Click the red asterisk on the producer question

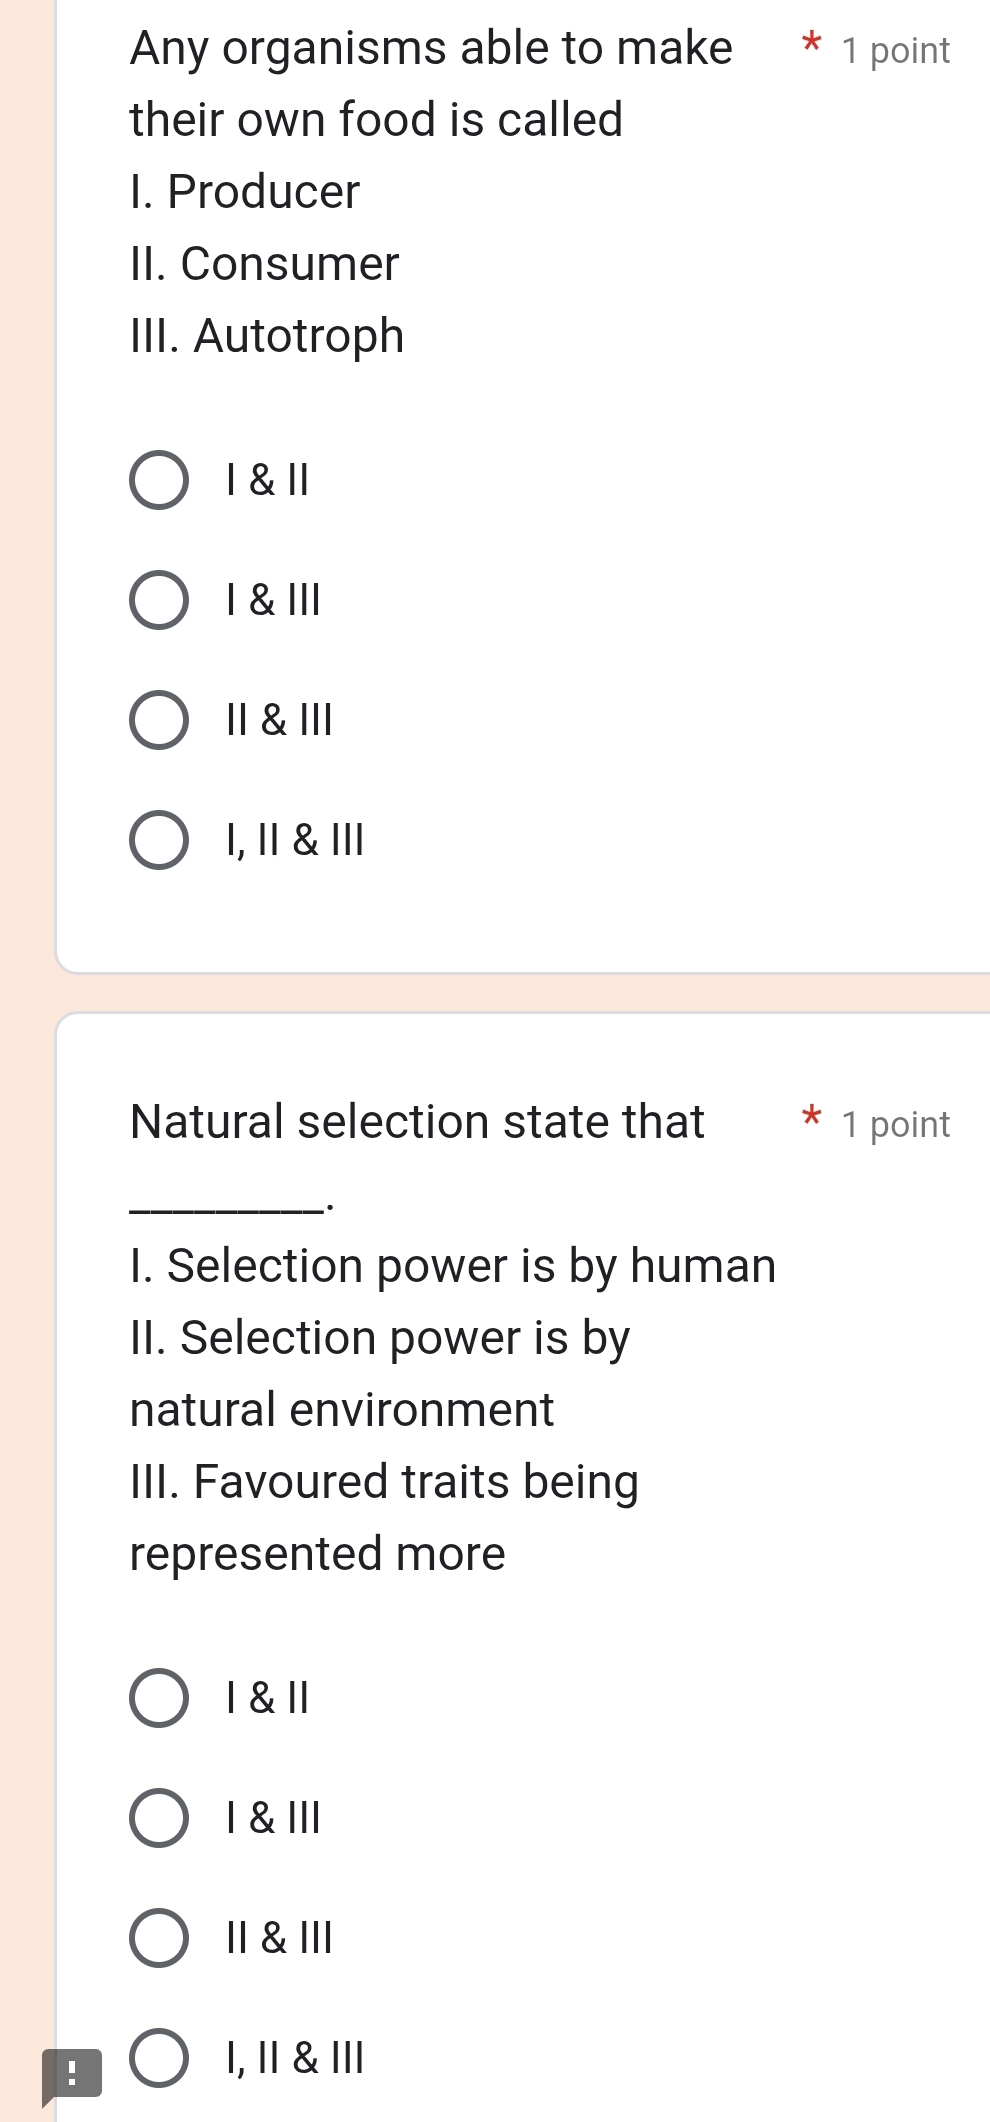click(x=812, y=45)
